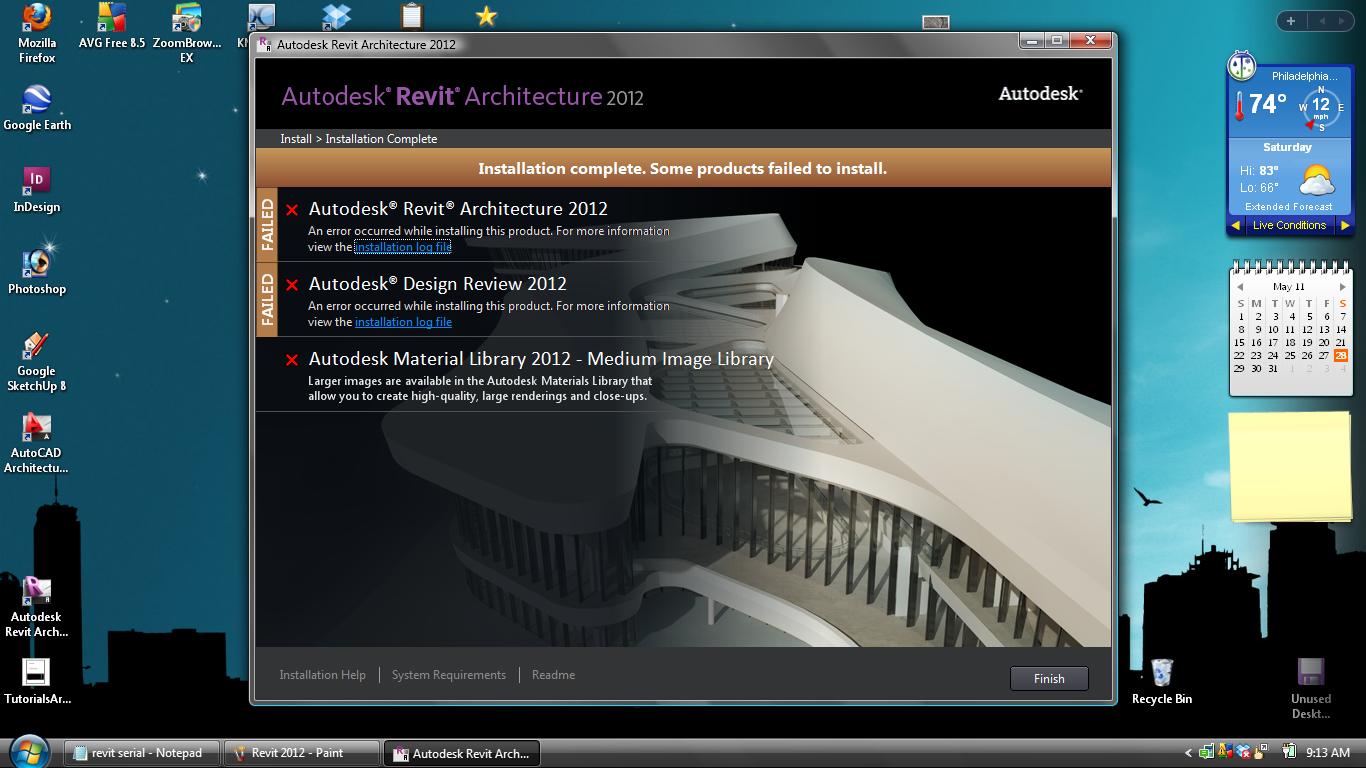
Task: Open the Recycle Bin
Action: pos(1162,681)
